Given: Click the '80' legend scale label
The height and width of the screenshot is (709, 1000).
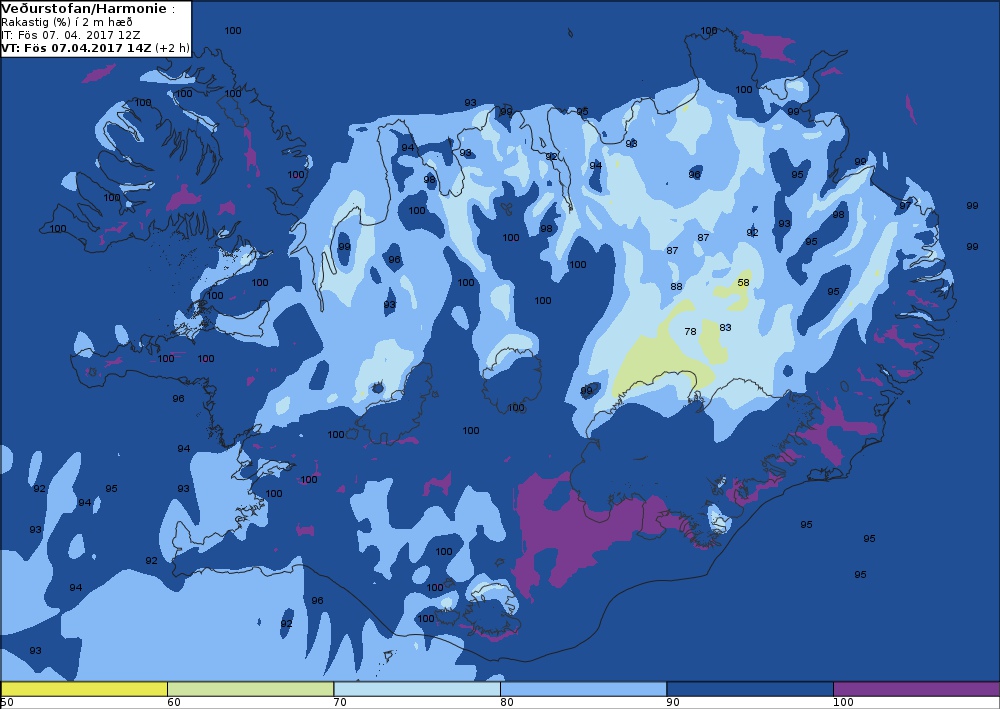Looking at the screenshot, I should click(x=506, y=703).
